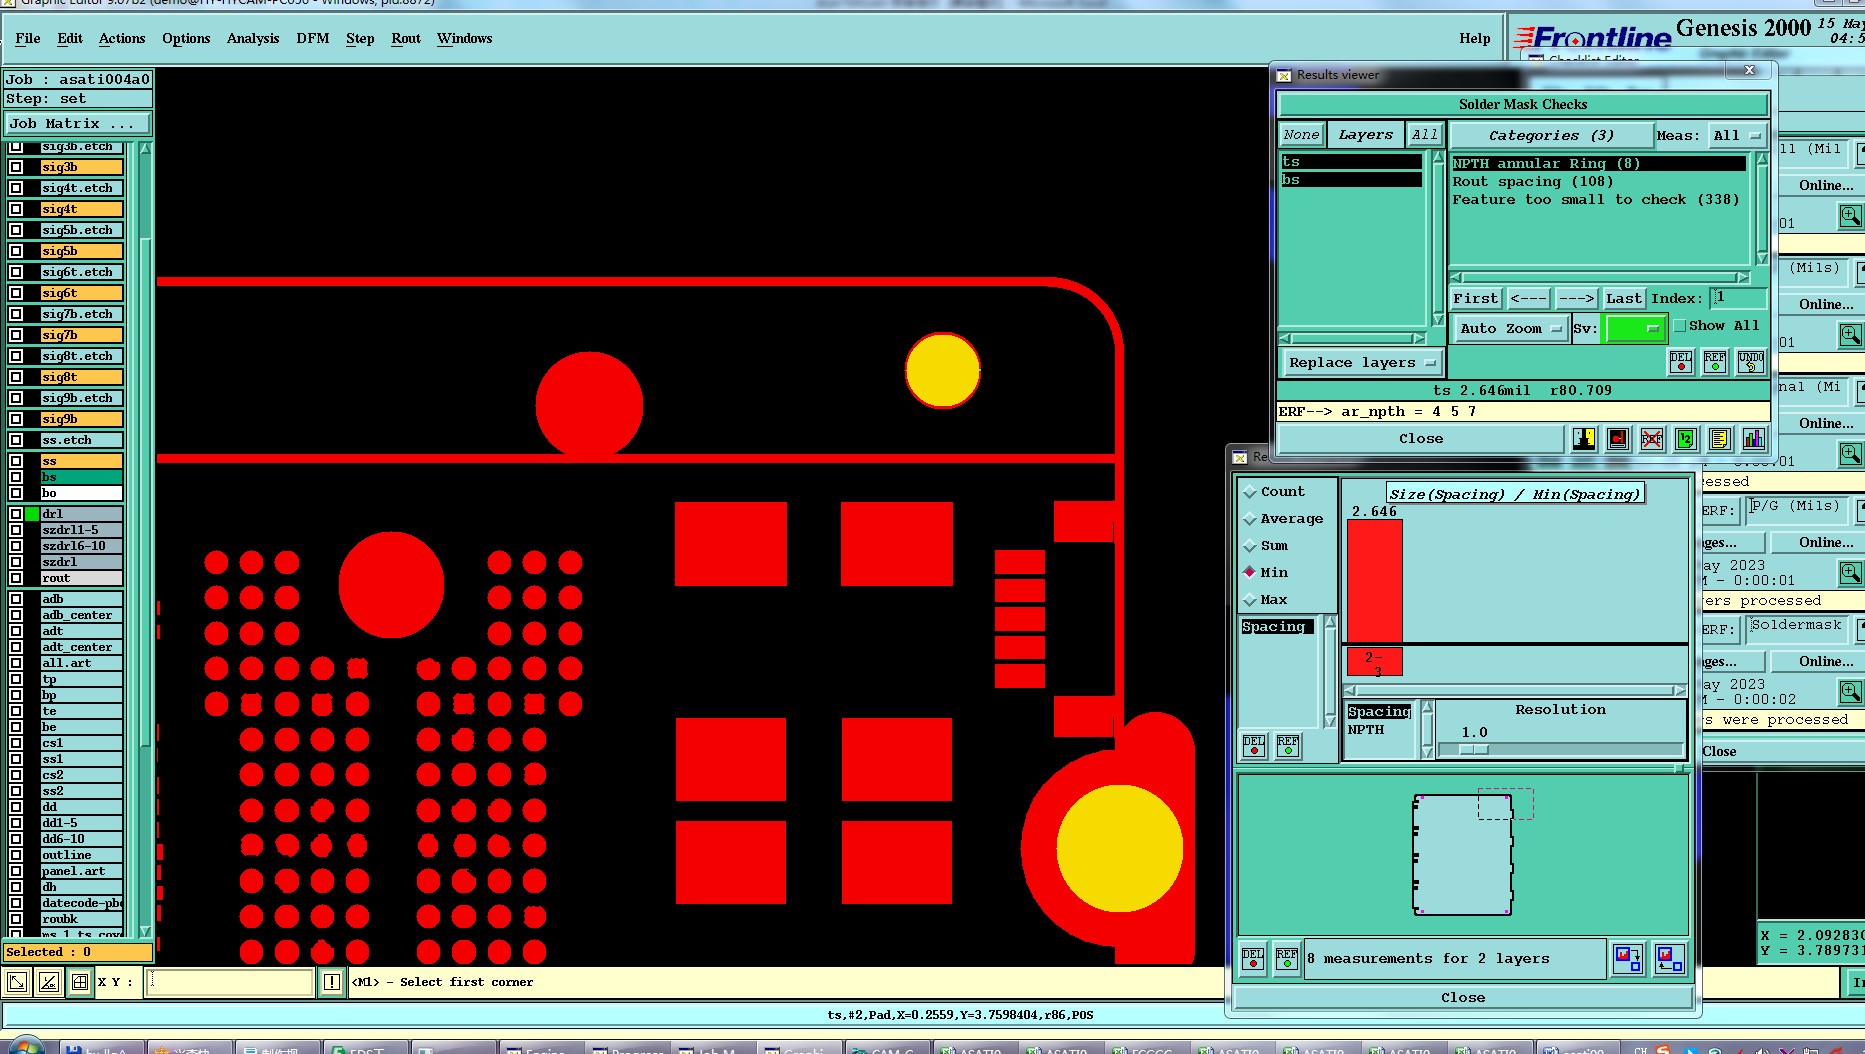Click grid snap window icon
The width and height of the screenshot is (1865, 1054).
coord(80,983)
